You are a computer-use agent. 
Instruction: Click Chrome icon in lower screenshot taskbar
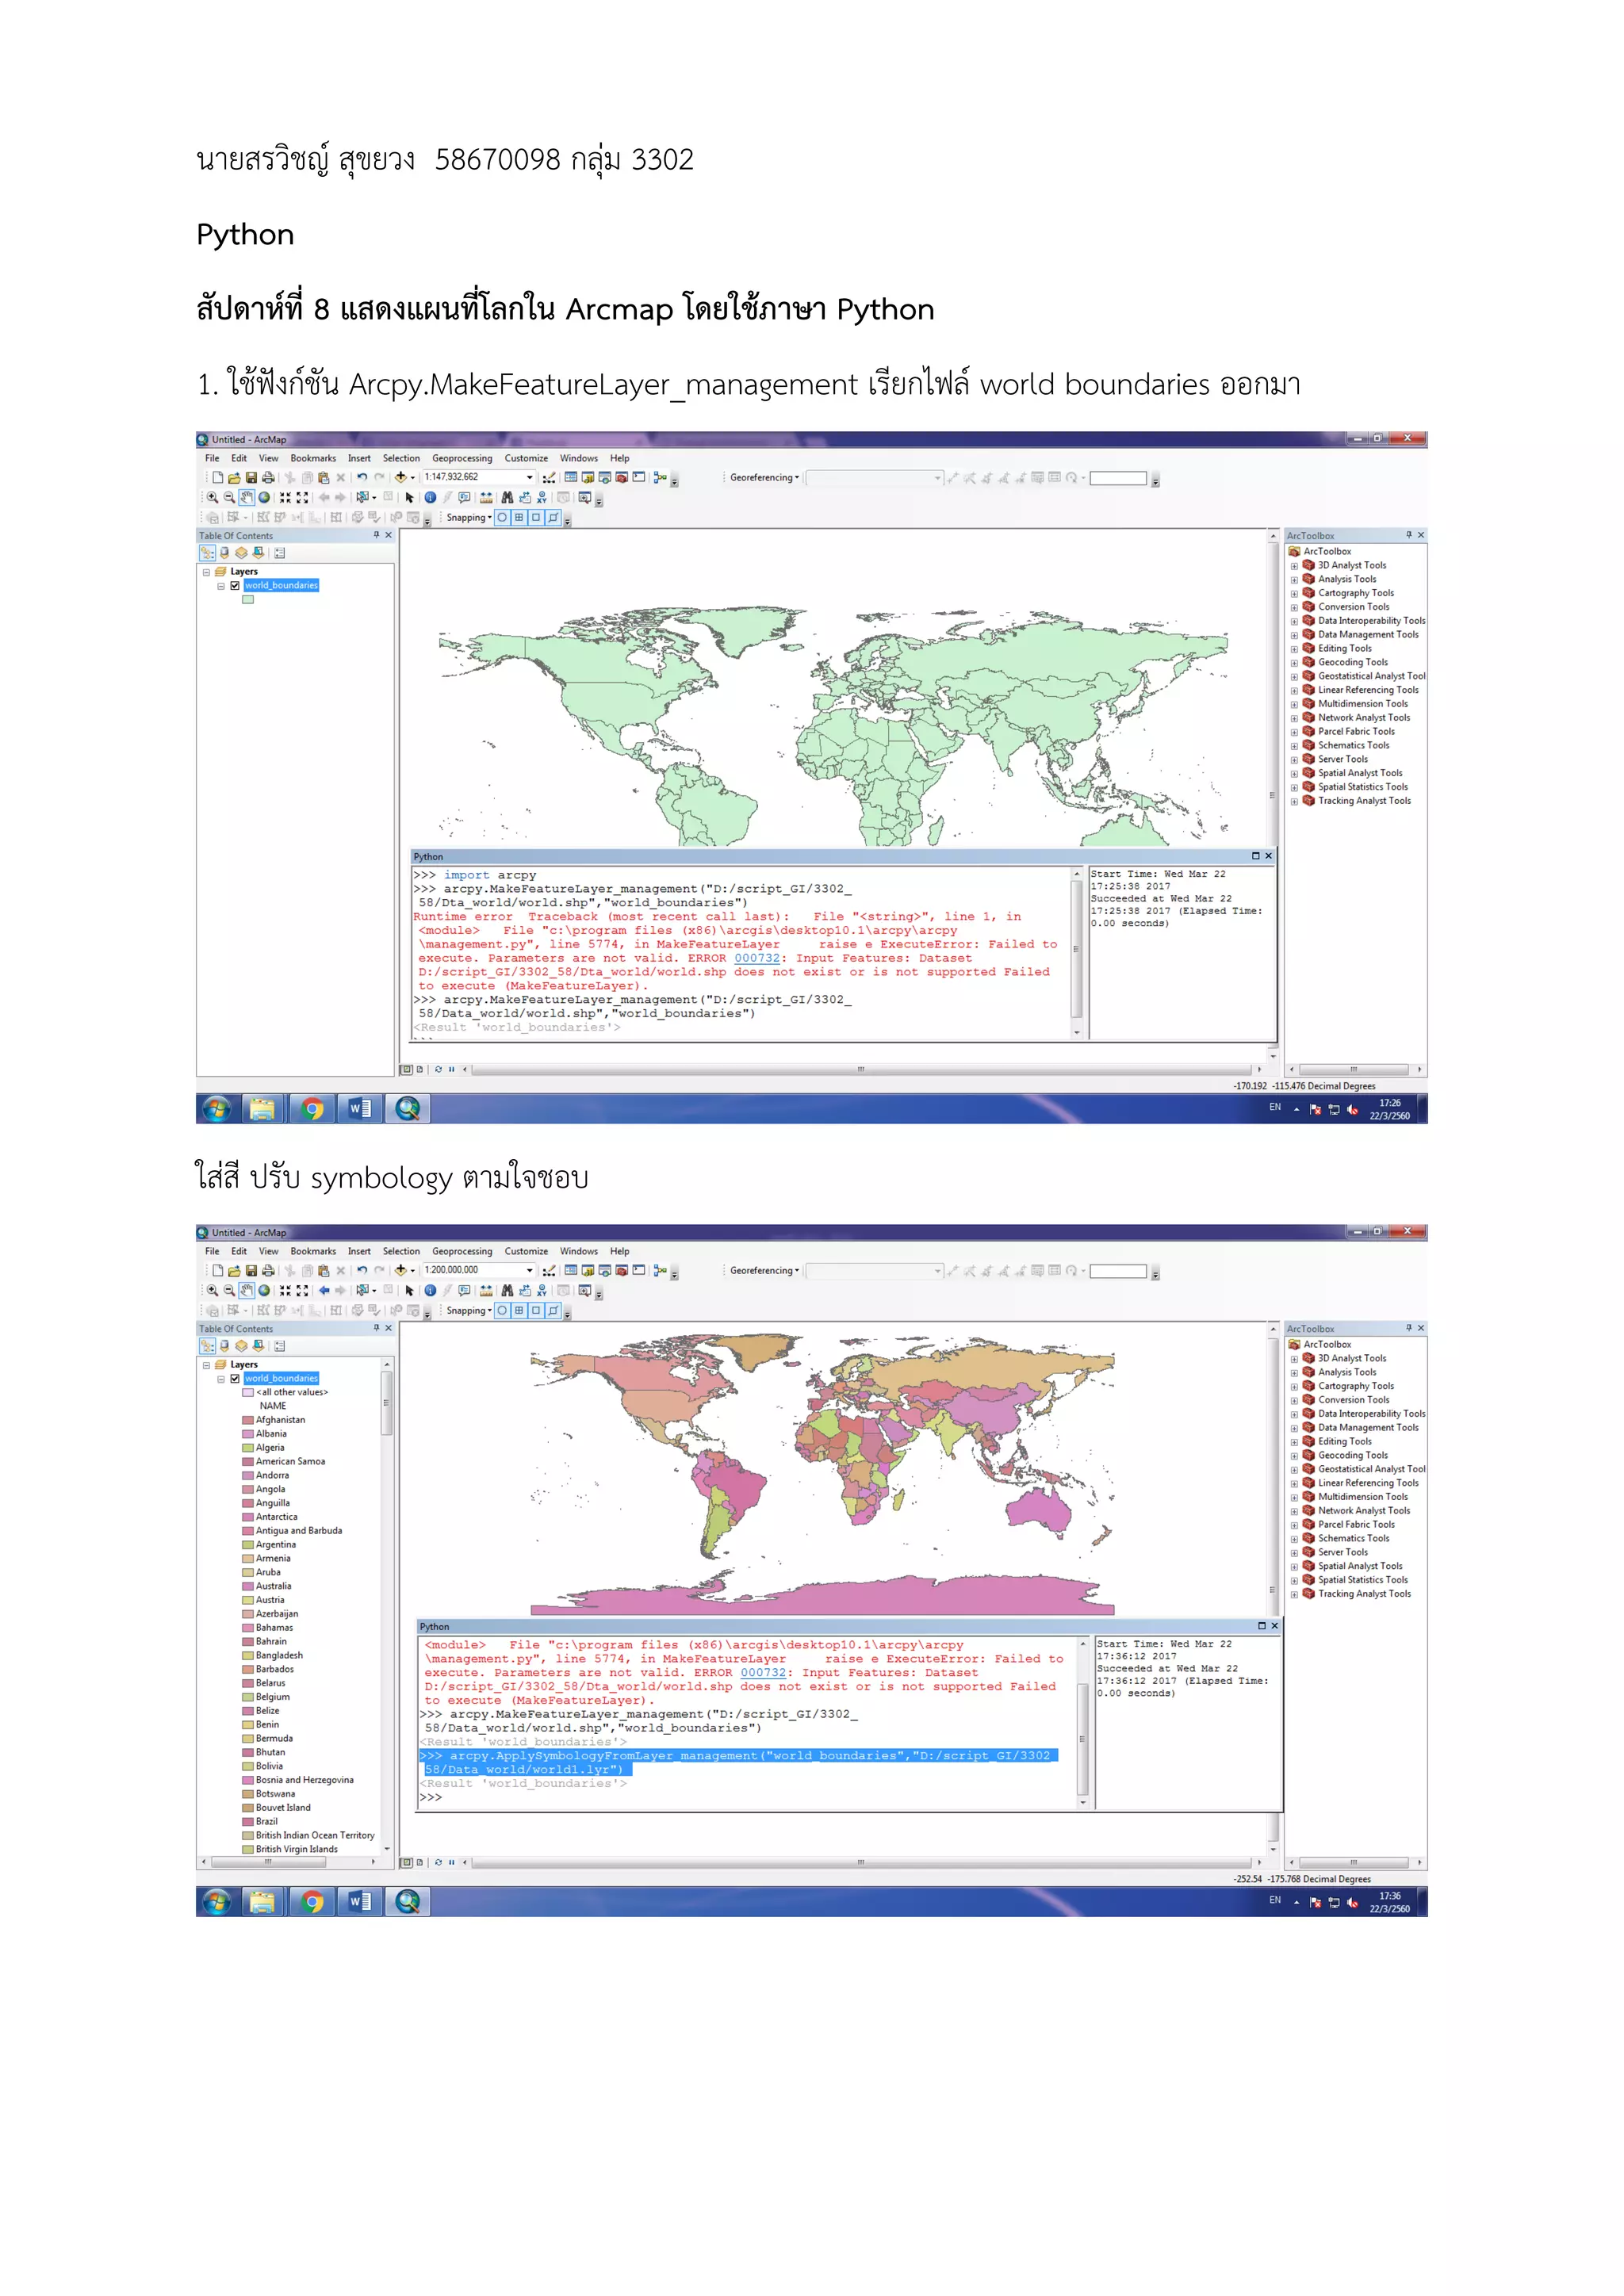coord(313,1901)
